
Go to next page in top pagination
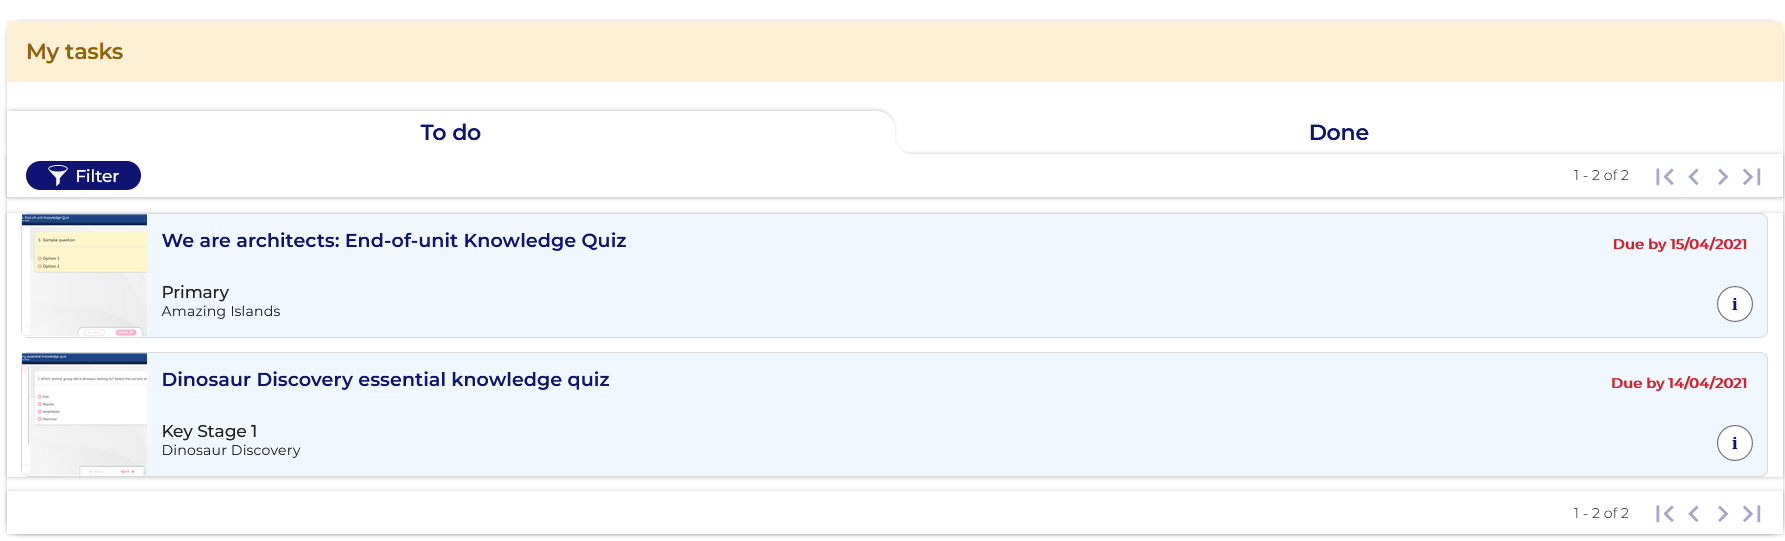[x=1722, y=177]
